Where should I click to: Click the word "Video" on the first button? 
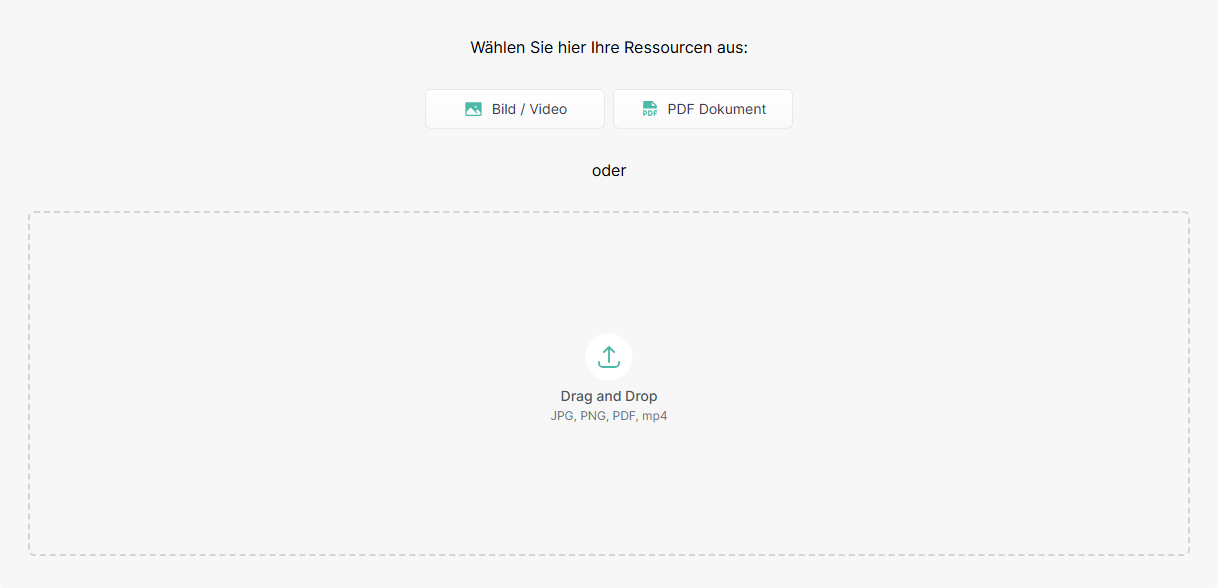548,109
